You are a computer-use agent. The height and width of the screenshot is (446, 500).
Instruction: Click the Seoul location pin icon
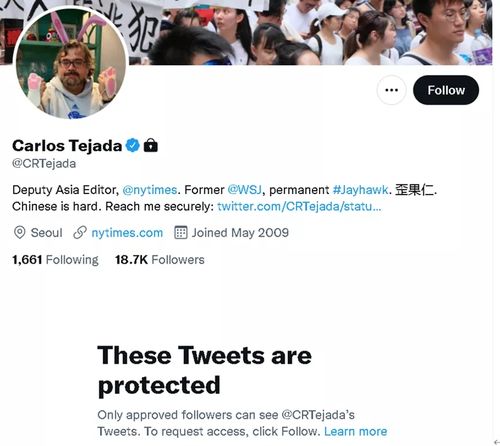[20, 233]
